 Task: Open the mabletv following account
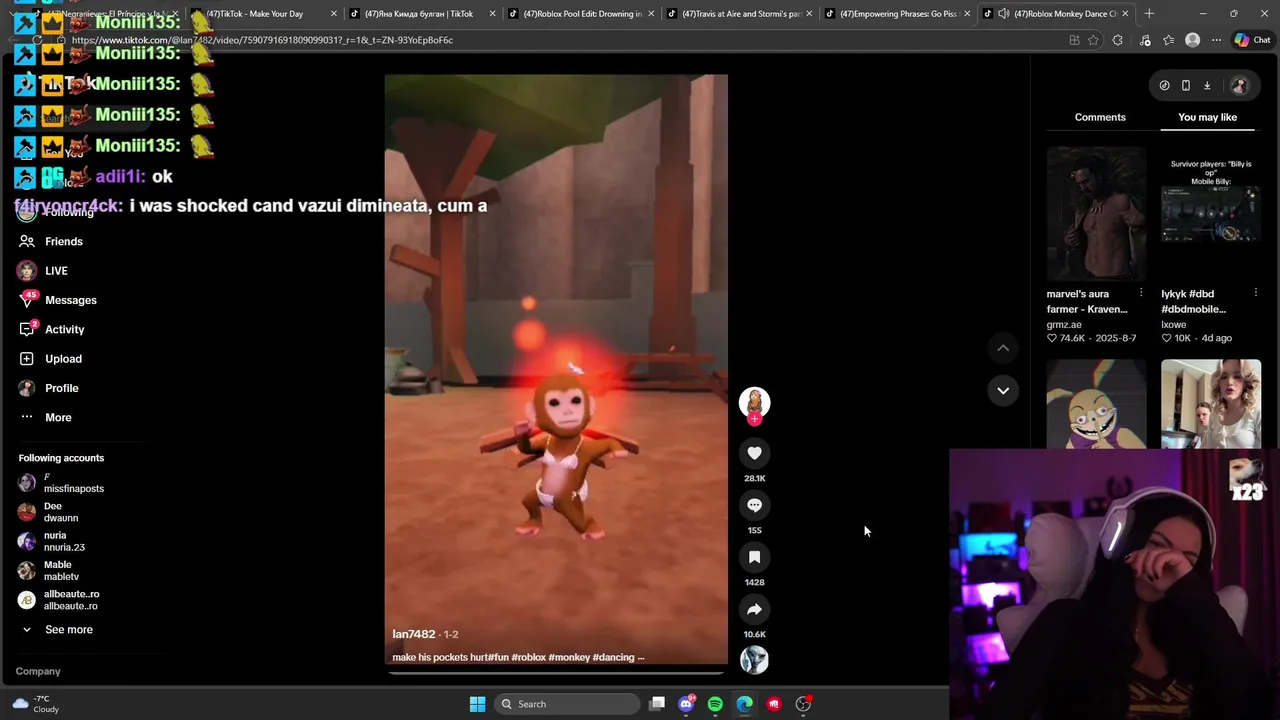point(60,571)
